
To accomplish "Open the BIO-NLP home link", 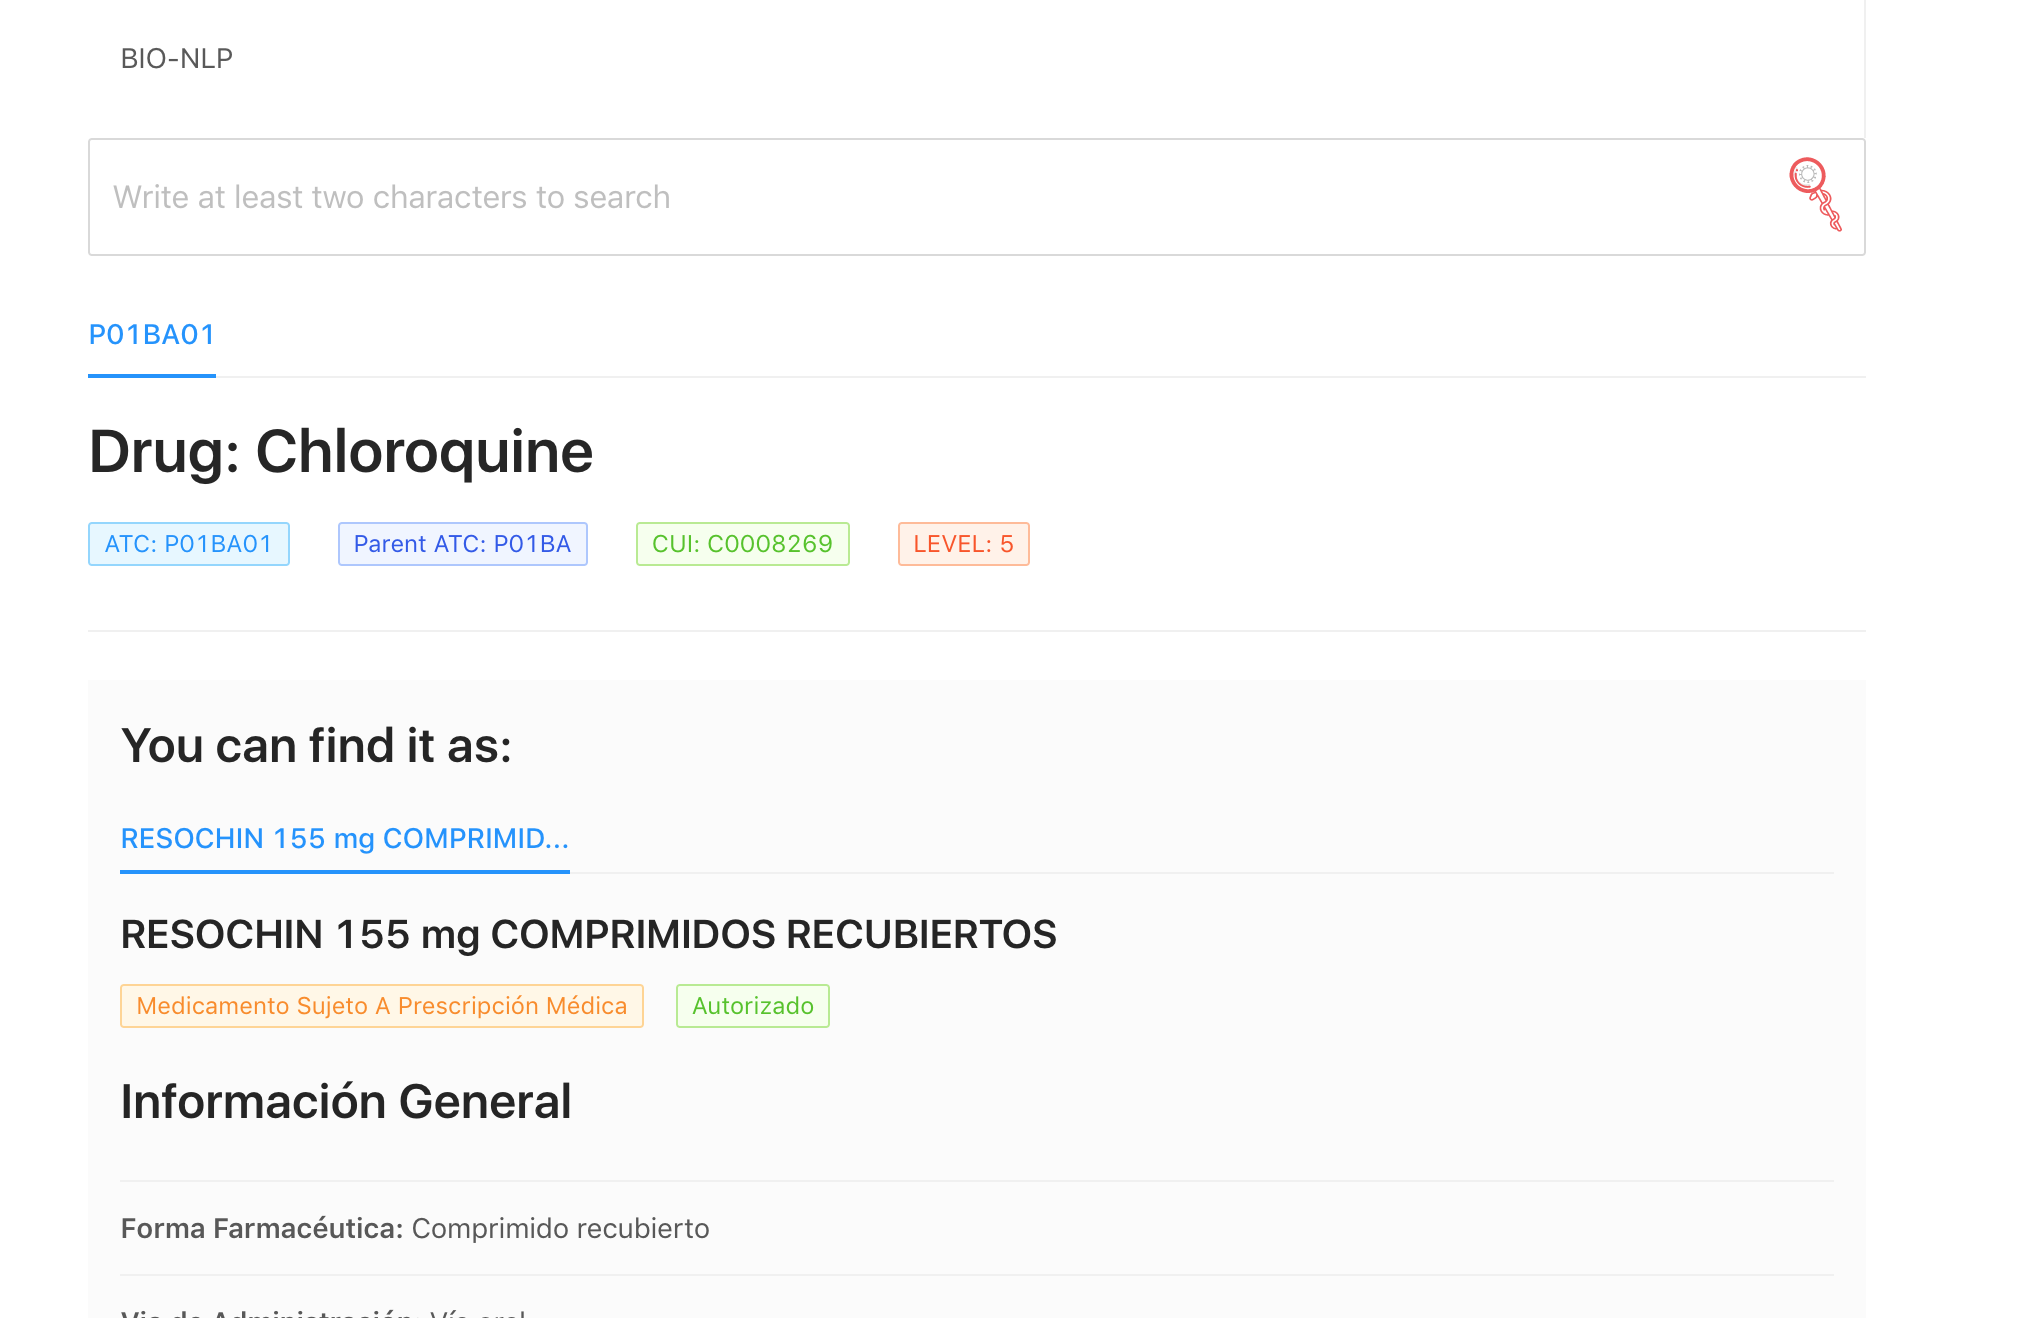I will point(176,59).
